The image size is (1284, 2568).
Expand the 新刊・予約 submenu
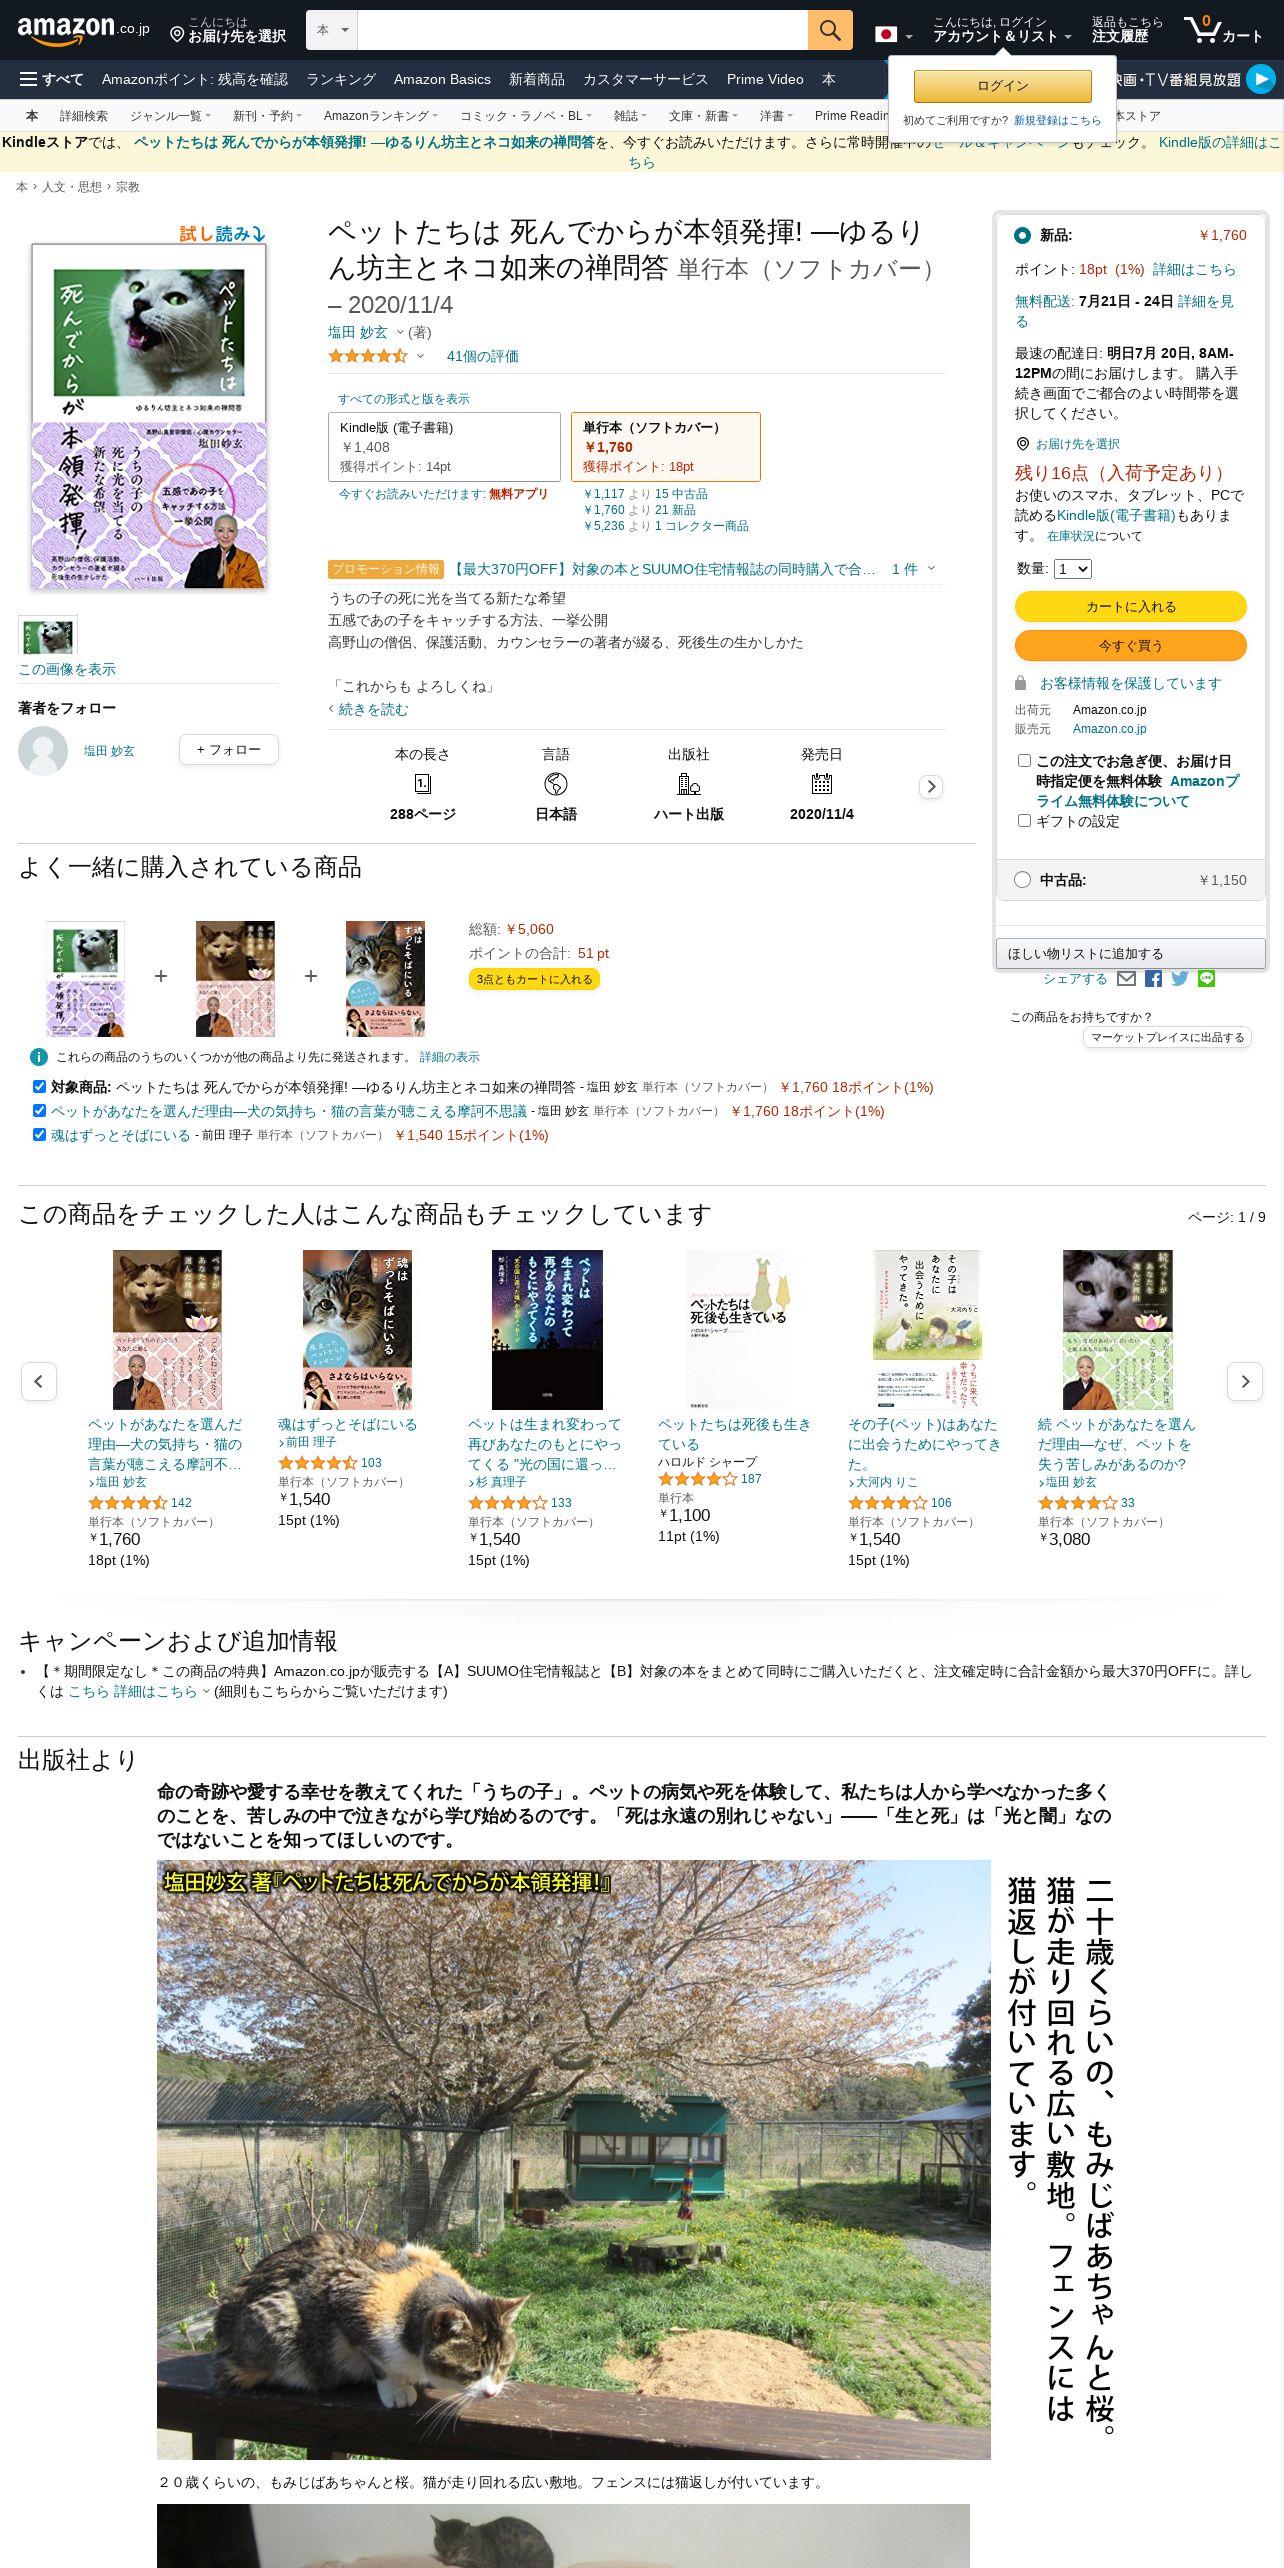pos(267,116)
